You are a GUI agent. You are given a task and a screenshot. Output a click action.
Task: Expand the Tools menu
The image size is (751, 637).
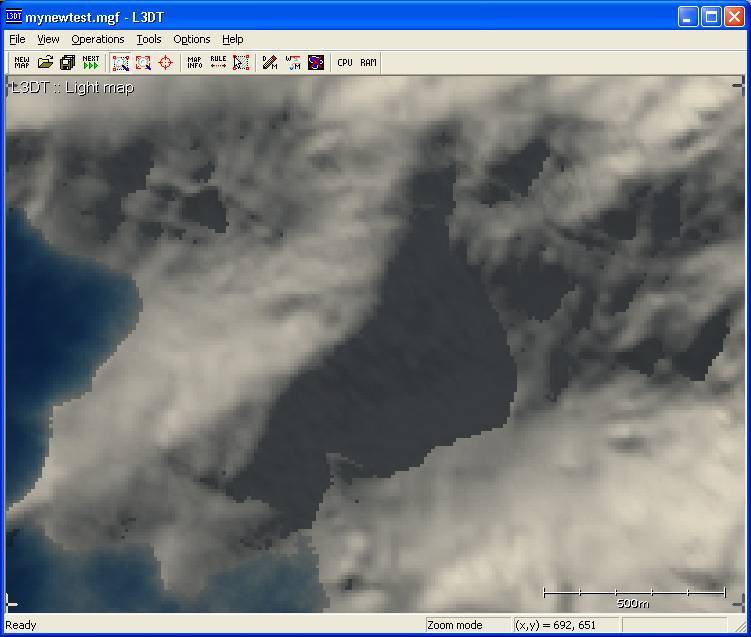coord(149,39)
